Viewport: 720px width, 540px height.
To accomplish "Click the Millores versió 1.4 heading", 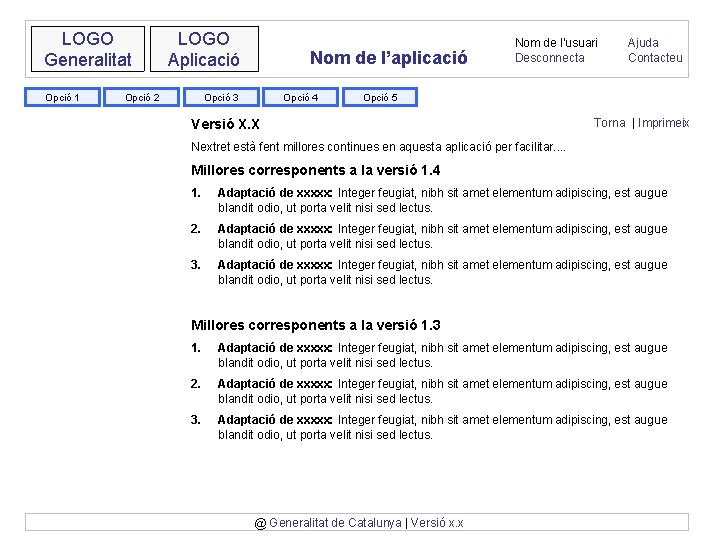I will 315,170.
